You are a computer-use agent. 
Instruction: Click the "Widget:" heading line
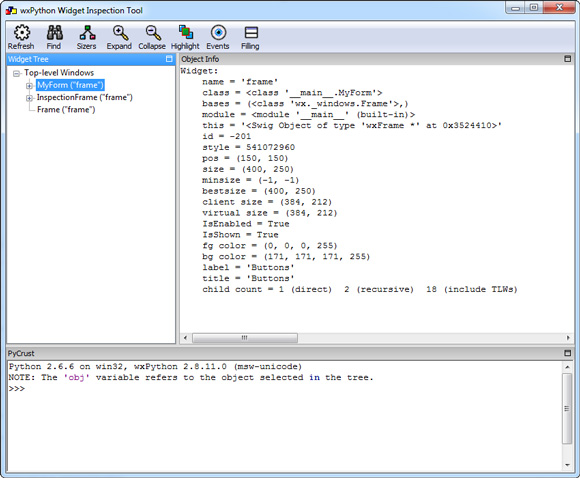(x=199, y=71)
